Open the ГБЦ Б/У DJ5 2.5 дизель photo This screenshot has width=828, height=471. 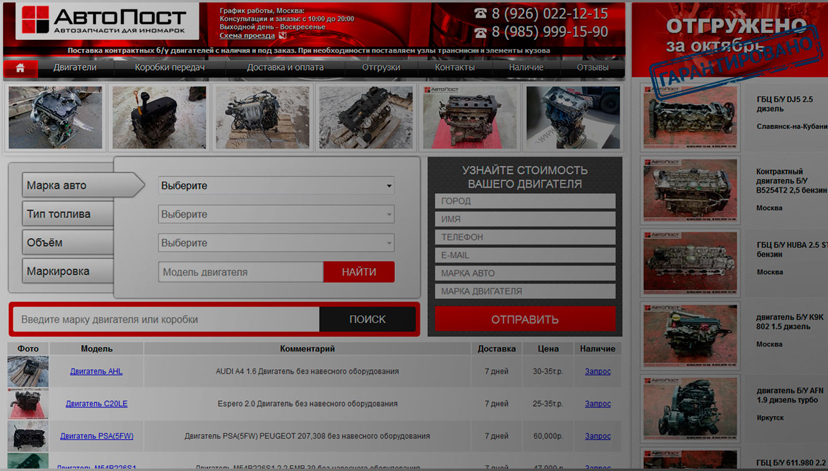point(690,117)
